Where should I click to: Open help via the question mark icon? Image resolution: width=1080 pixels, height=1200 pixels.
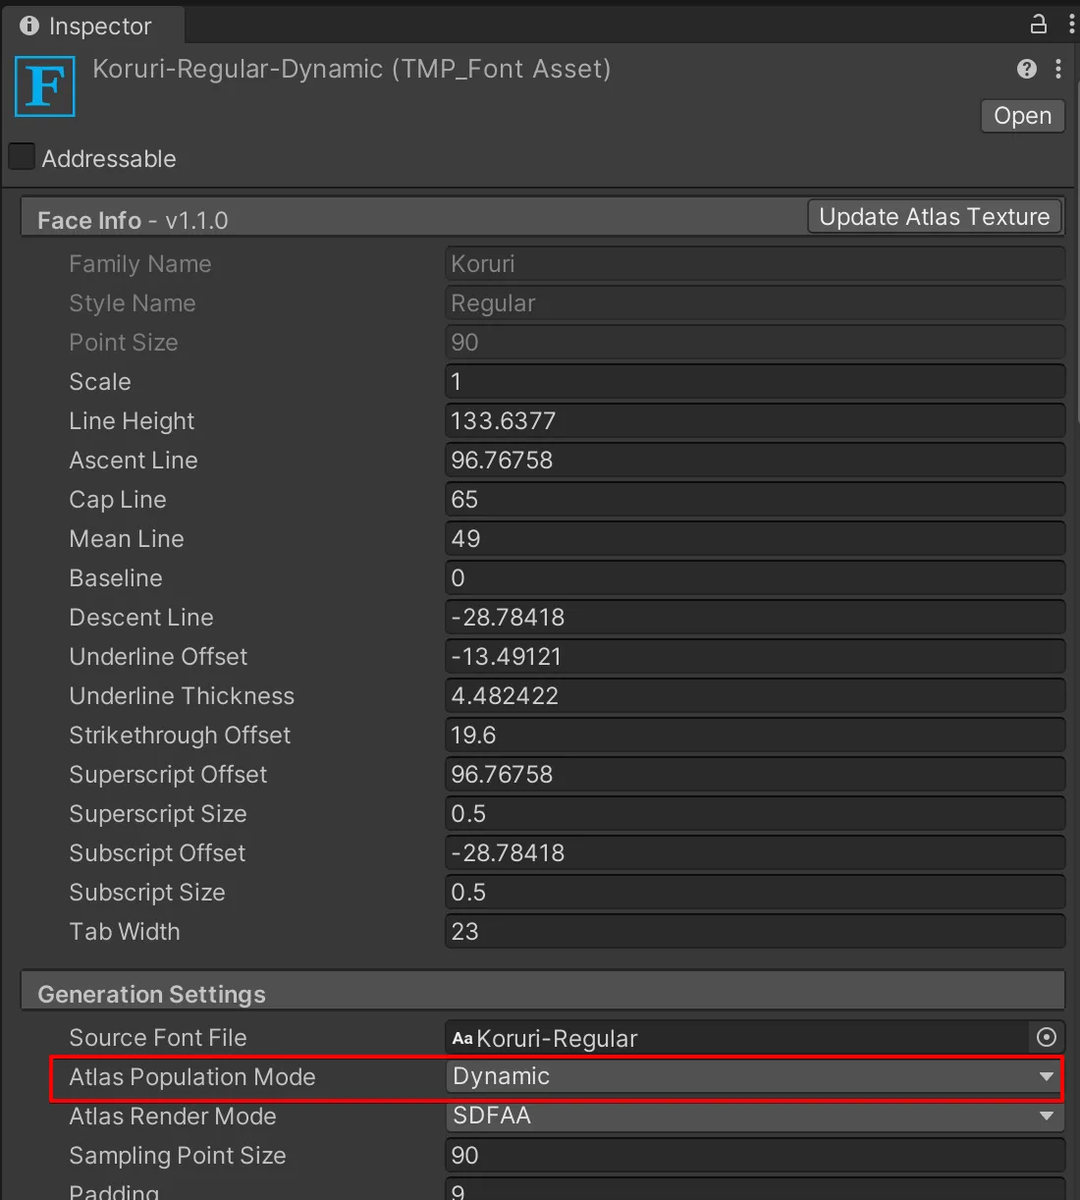1026,69
